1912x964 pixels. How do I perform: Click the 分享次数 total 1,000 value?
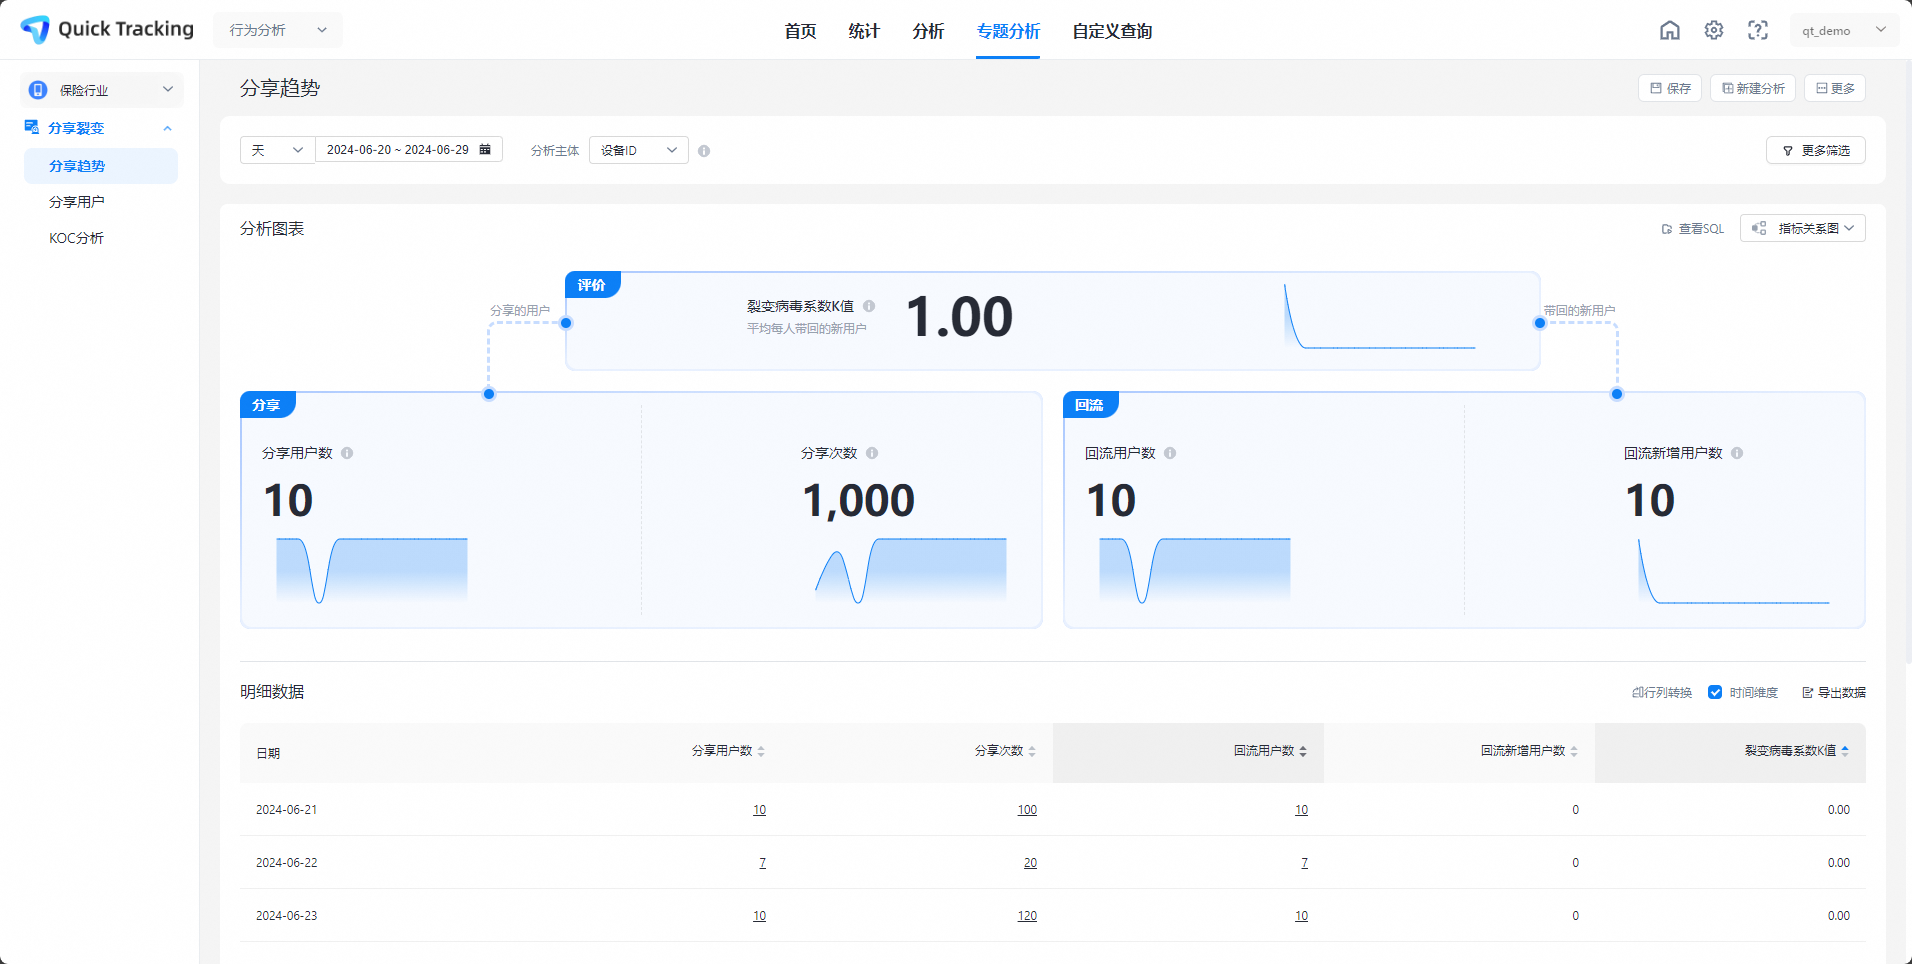pos(858,501)
